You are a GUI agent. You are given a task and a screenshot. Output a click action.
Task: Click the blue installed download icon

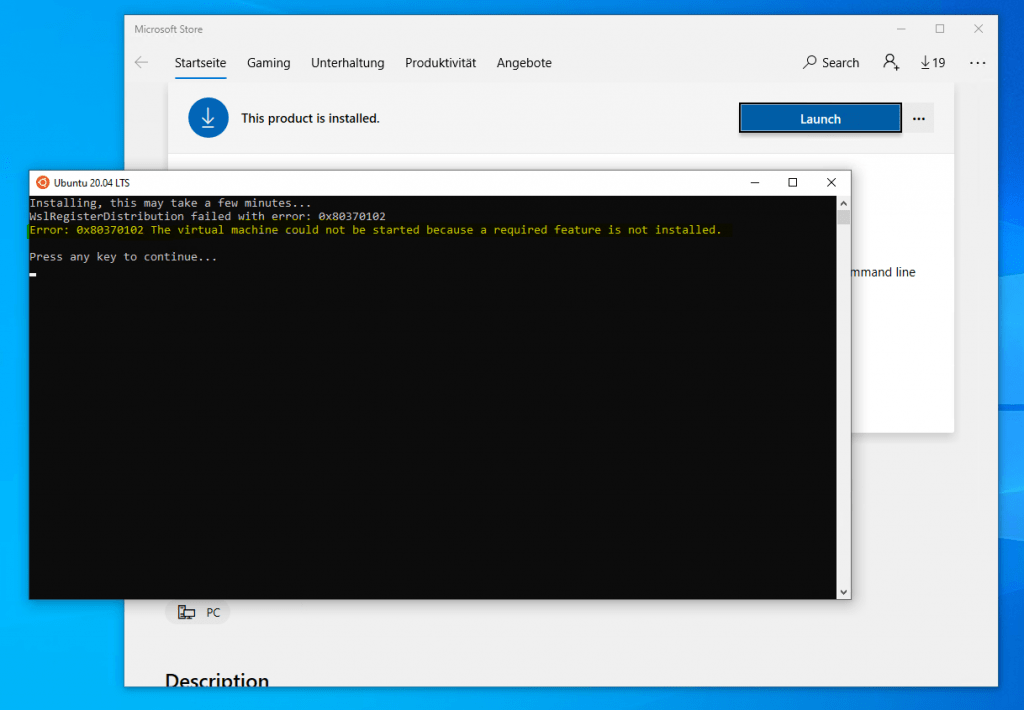[208, 118]
